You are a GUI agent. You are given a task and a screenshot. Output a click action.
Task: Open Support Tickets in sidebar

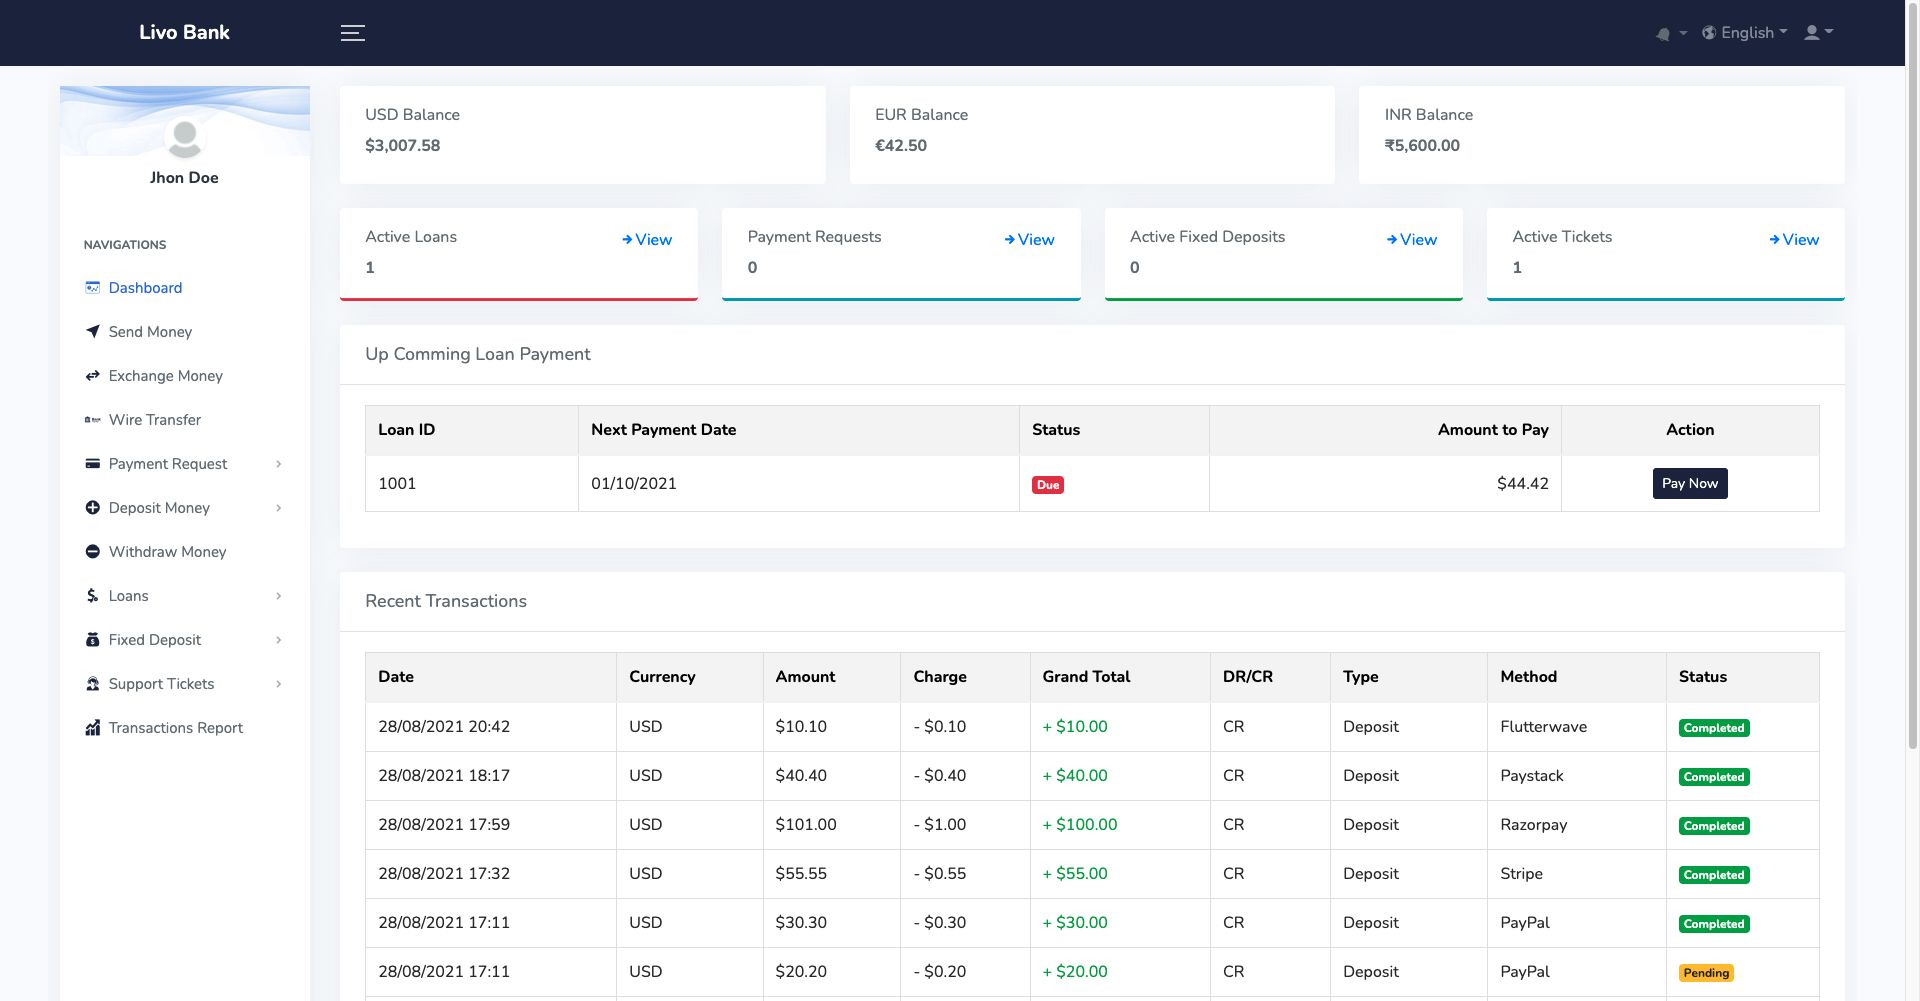coord(161,684)
